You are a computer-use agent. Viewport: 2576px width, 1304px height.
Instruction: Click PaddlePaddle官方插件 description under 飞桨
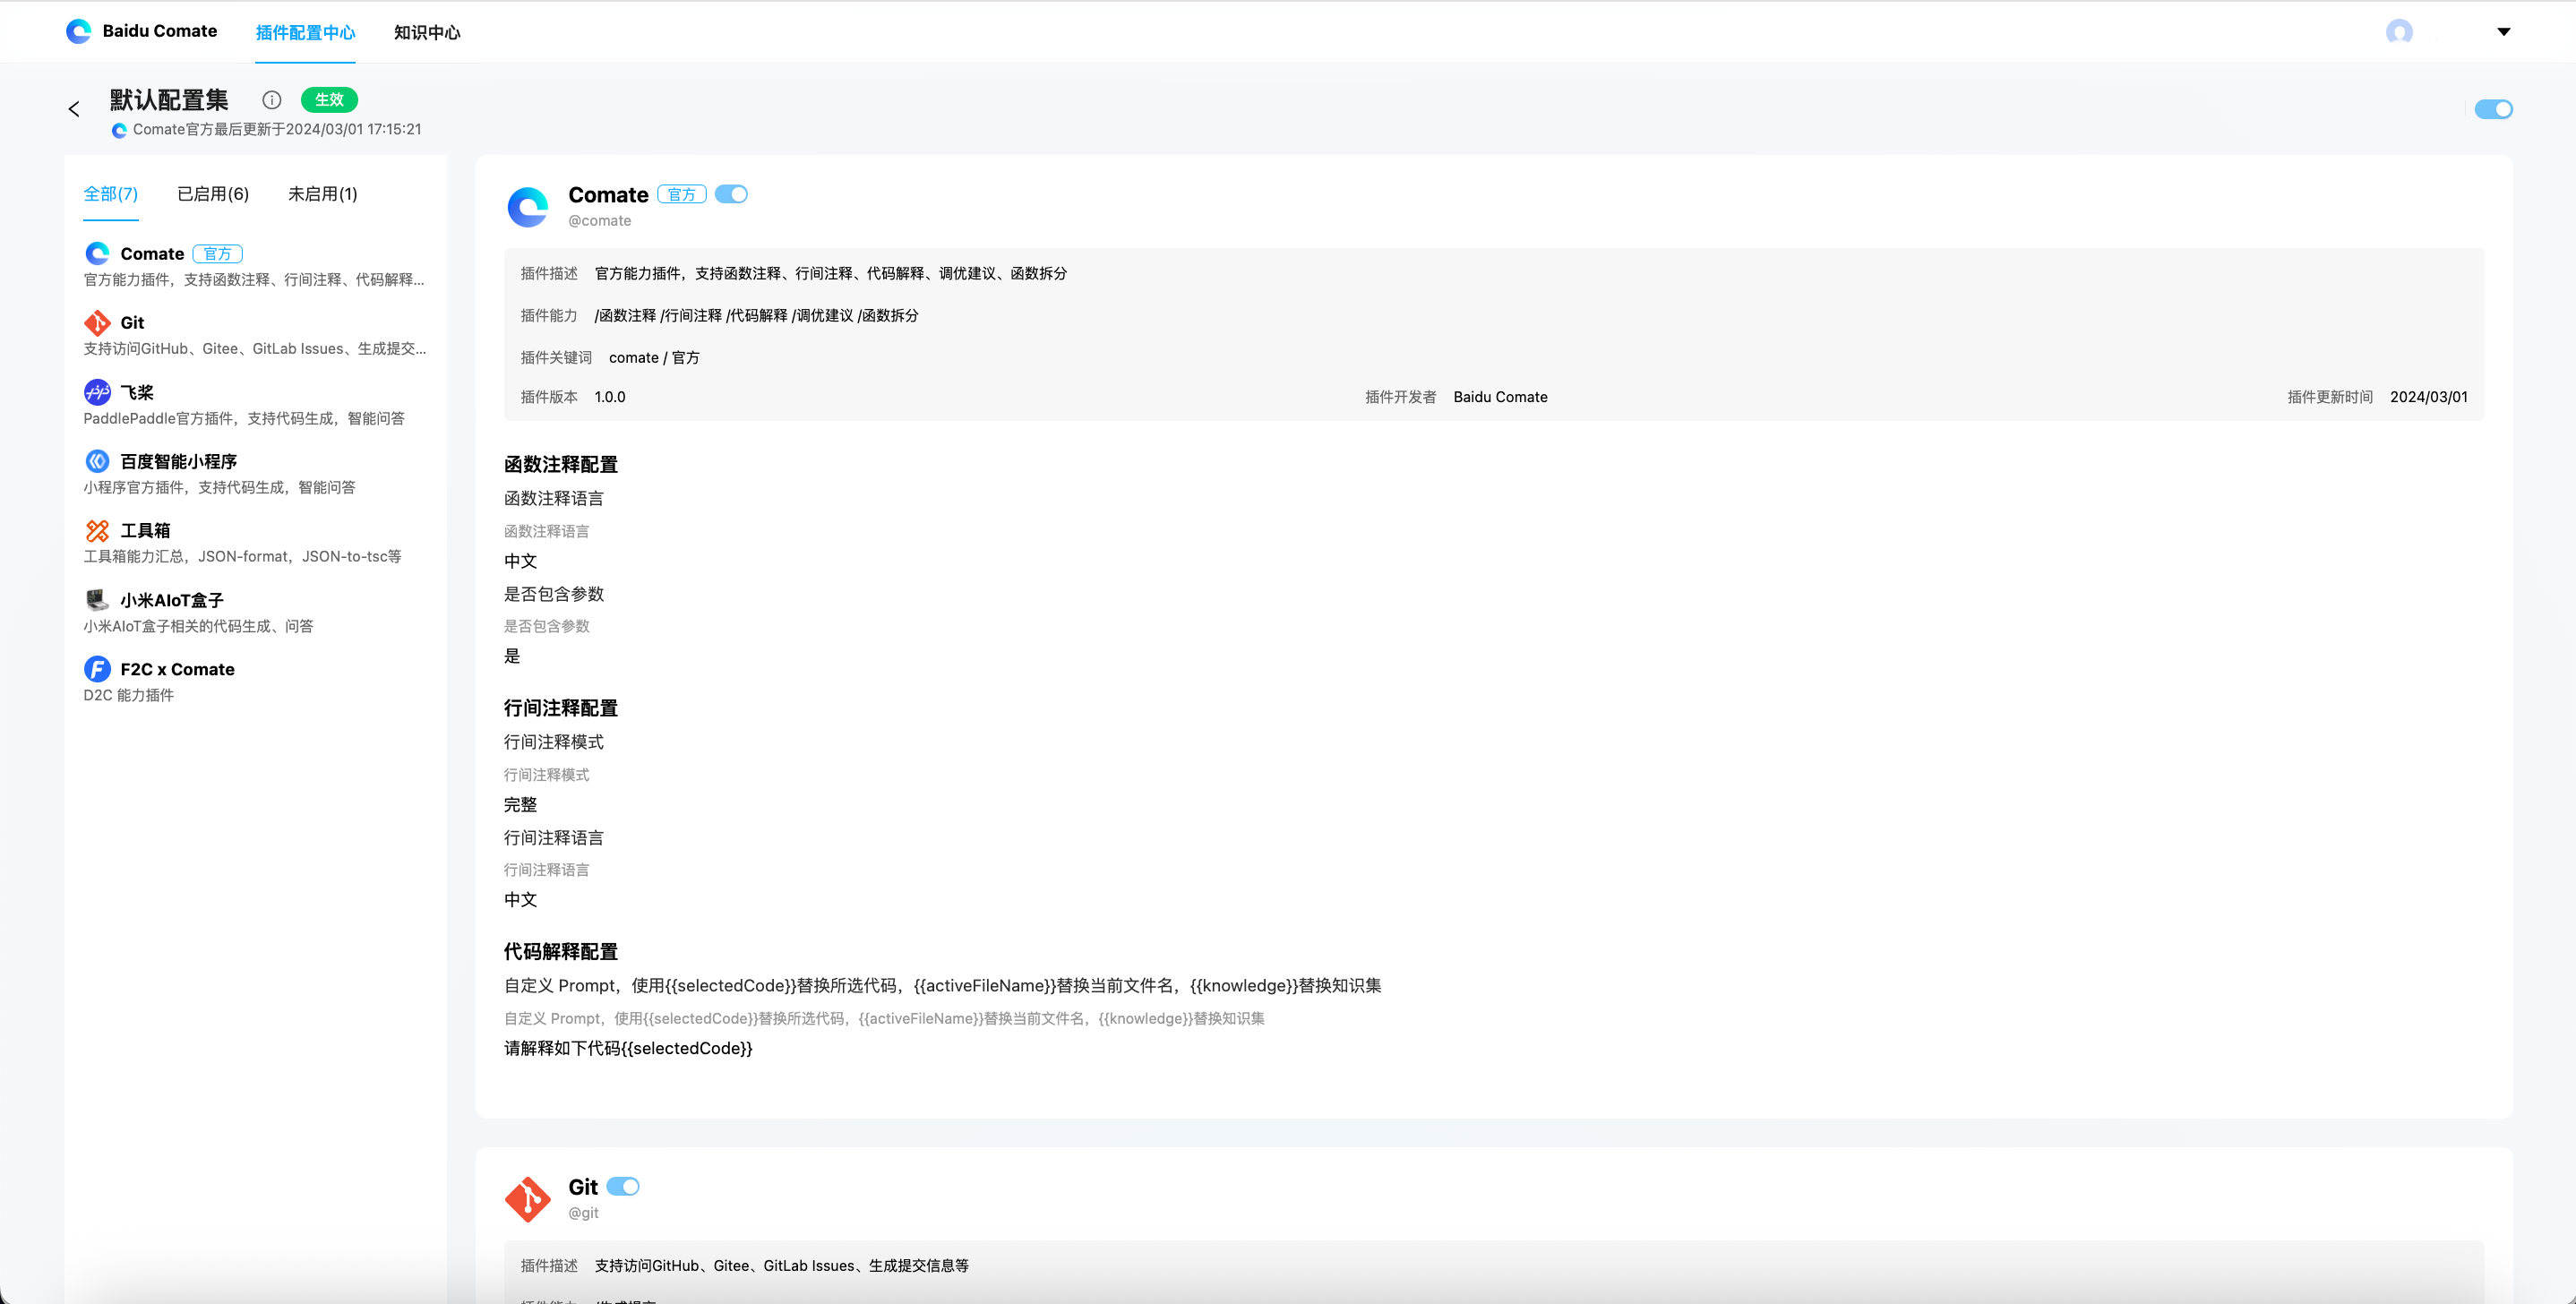pyautogui.click(x=244, y=418)
